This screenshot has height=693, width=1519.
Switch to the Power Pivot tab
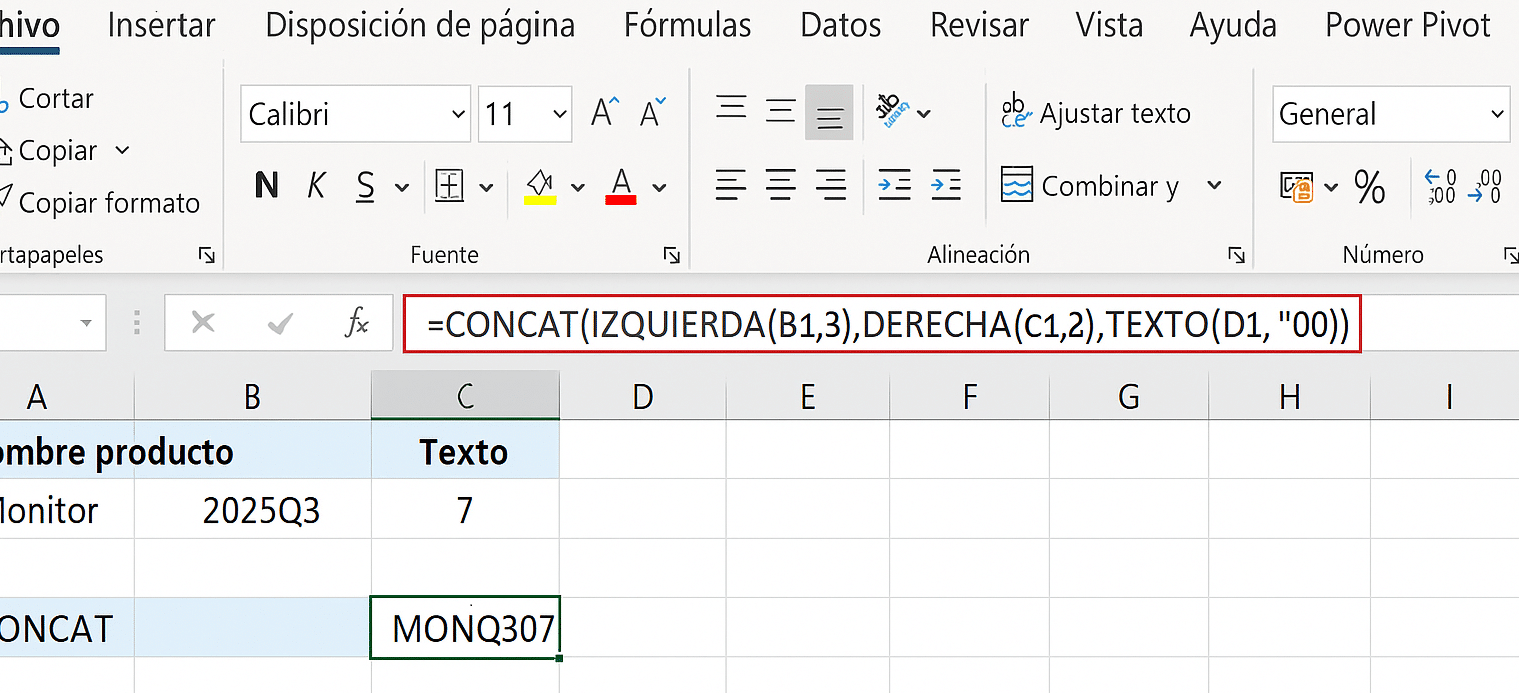click(x=1407, y=25)
